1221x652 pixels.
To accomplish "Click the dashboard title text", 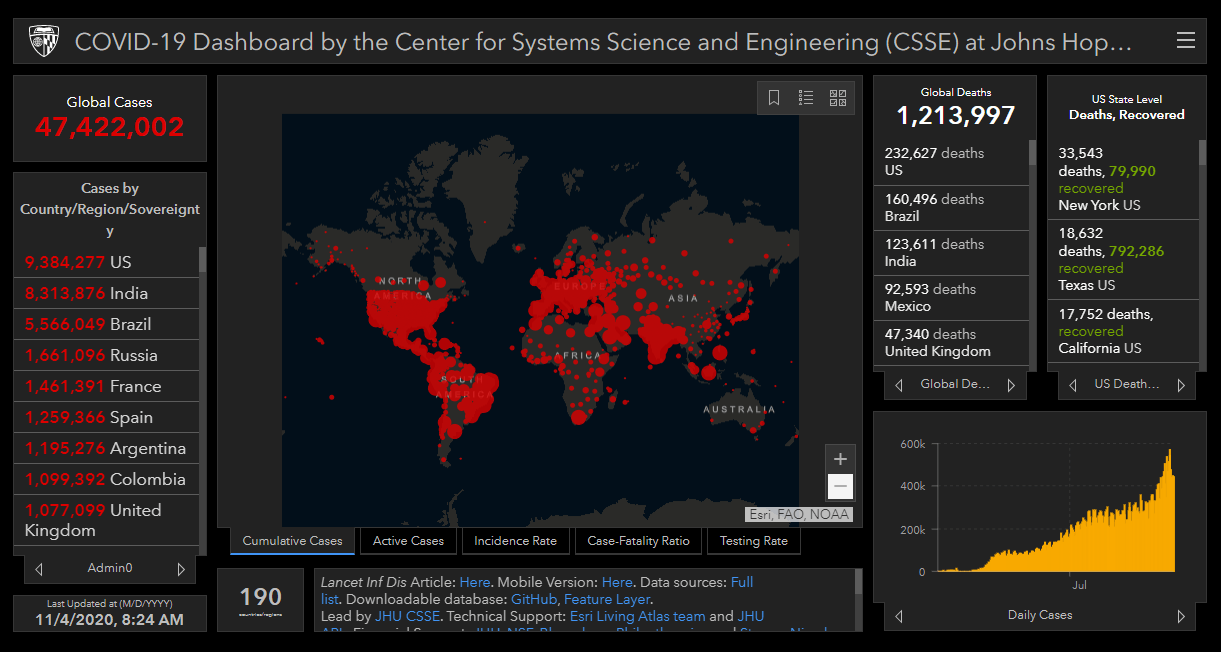I will (604, 42).
